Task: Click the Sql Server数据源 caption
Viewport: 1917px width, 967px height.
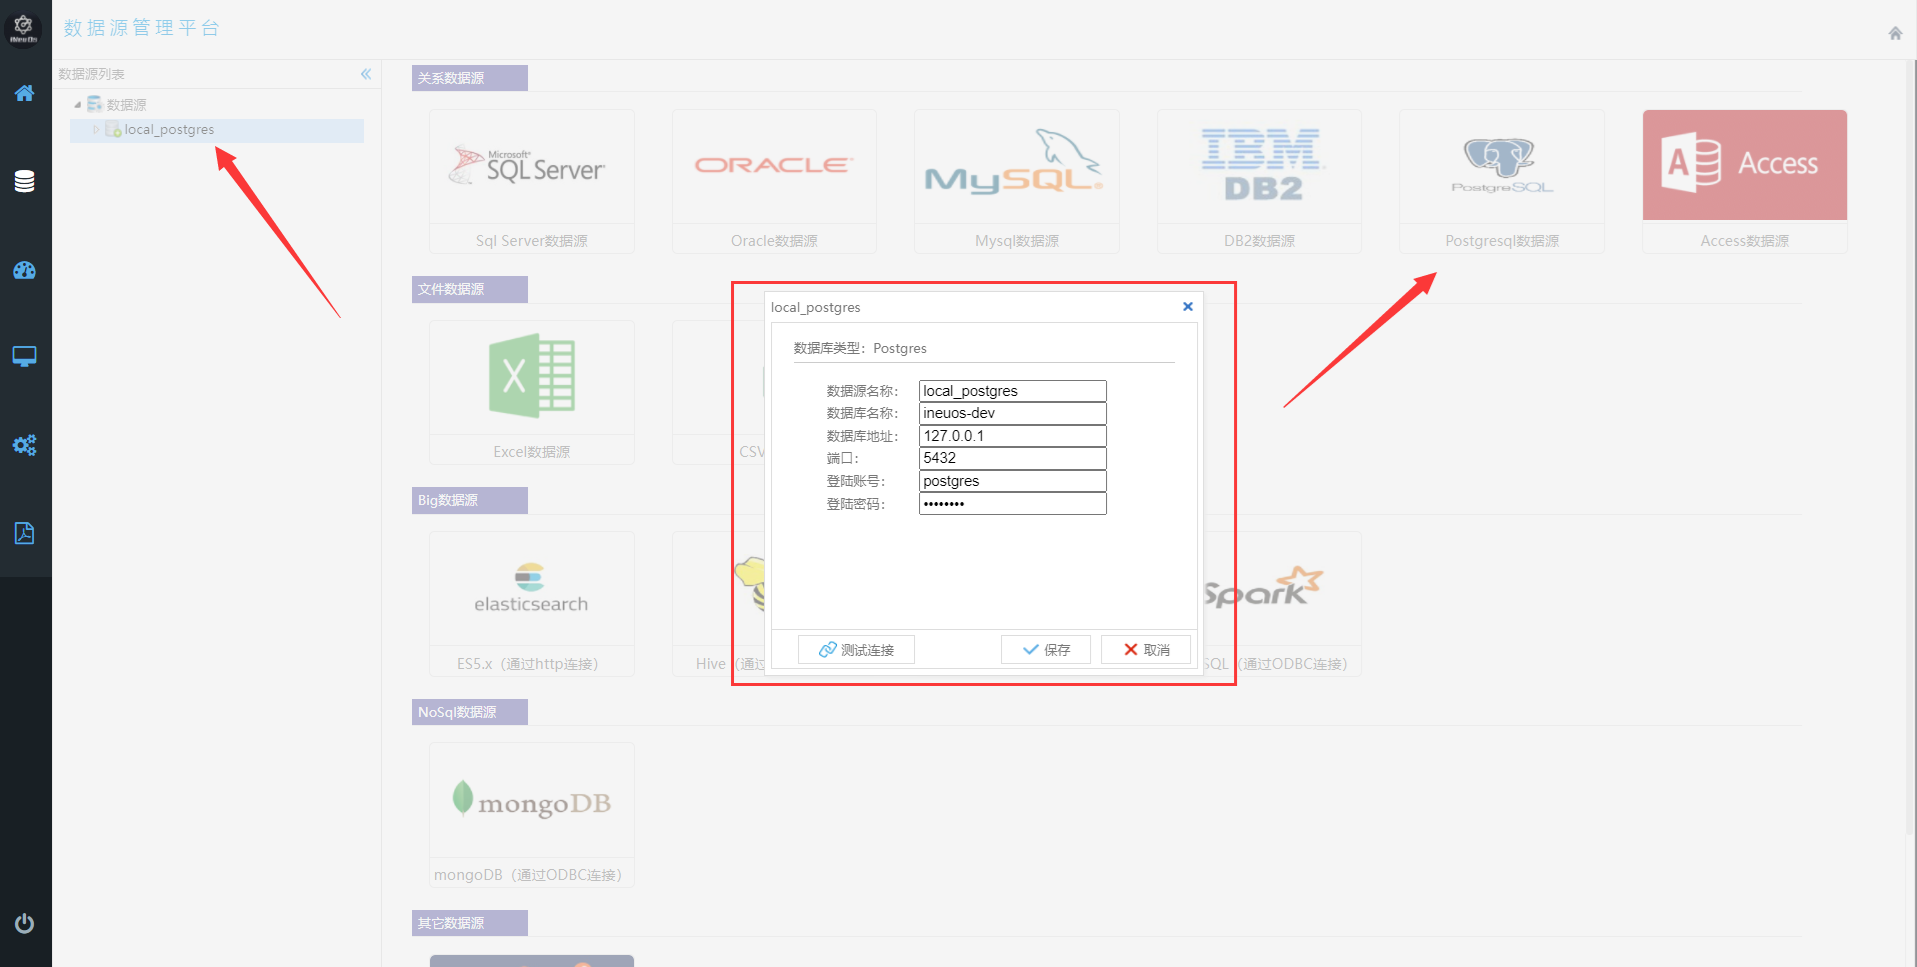Action: click(x=532, y=241)
